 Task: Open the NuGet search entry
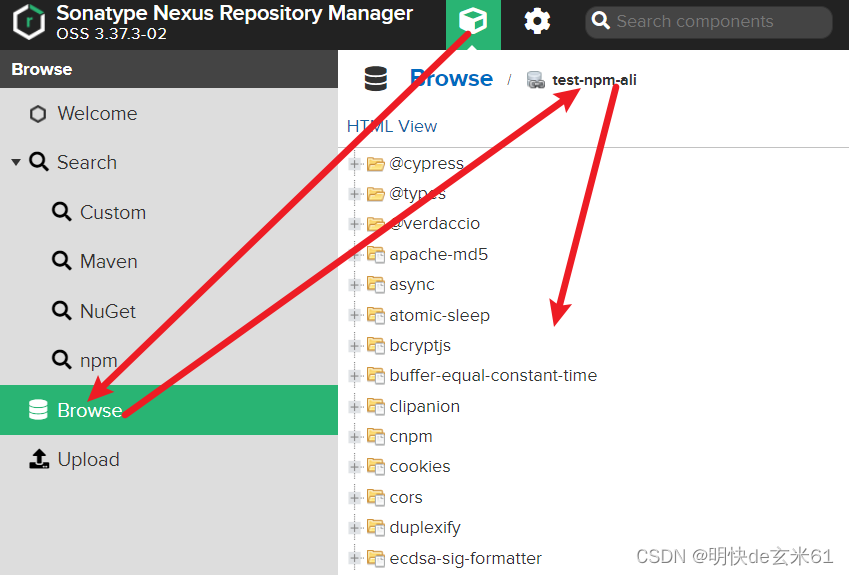pyautogui.click(x=108, y=311)
